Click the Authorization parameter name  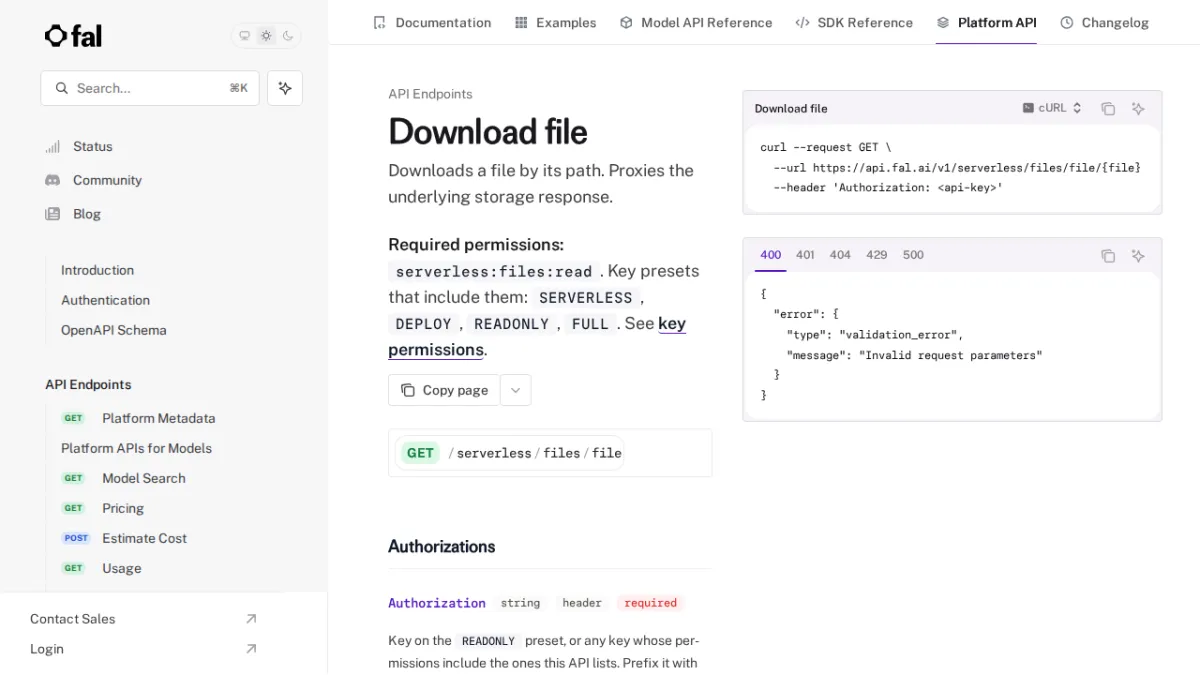click(x=437, y=603)
